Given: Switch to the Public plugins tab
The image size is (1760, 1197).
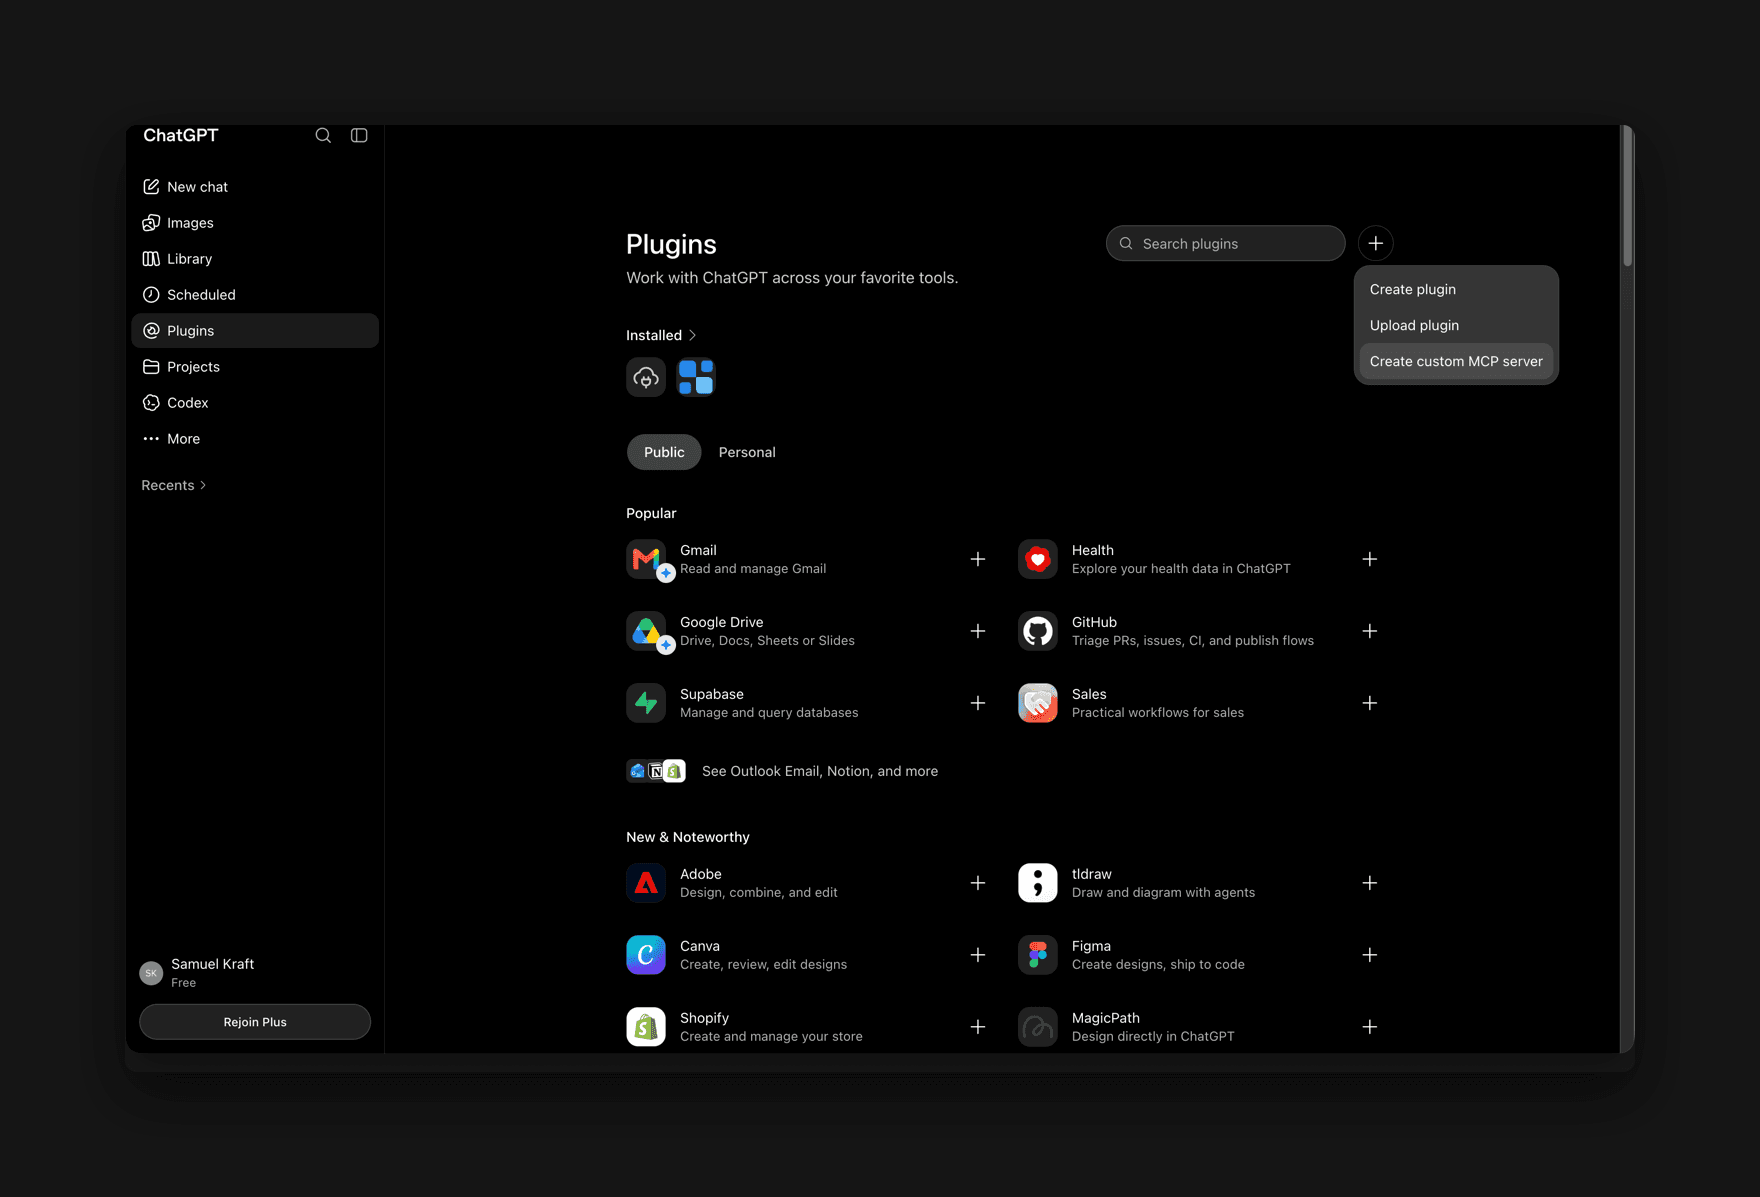Looking at the screenshot, I should [x=664, y=452].
